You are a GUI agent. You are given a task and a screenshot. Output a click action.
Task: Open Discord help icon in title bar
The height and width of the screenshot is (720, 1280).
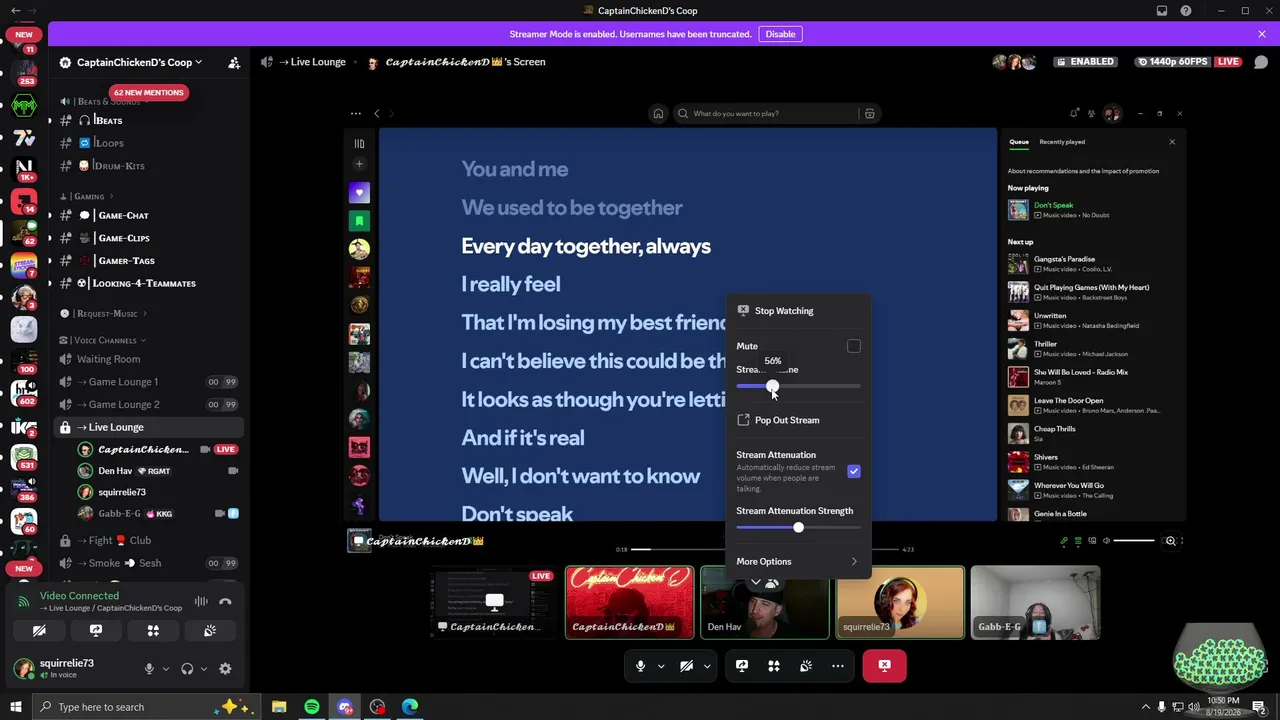(x=1186, y=11)
